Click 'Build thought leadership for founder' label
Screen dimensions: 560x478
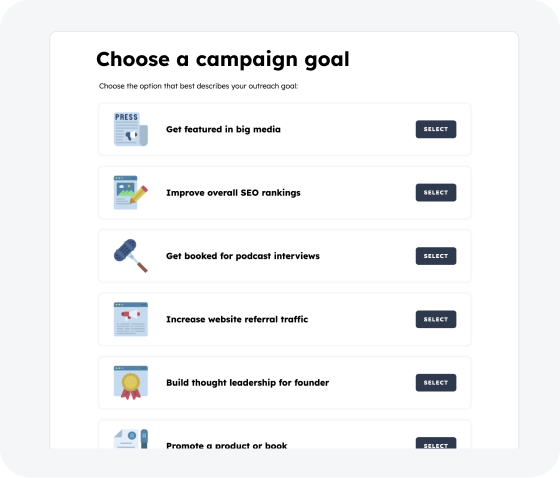coord(248,383)
